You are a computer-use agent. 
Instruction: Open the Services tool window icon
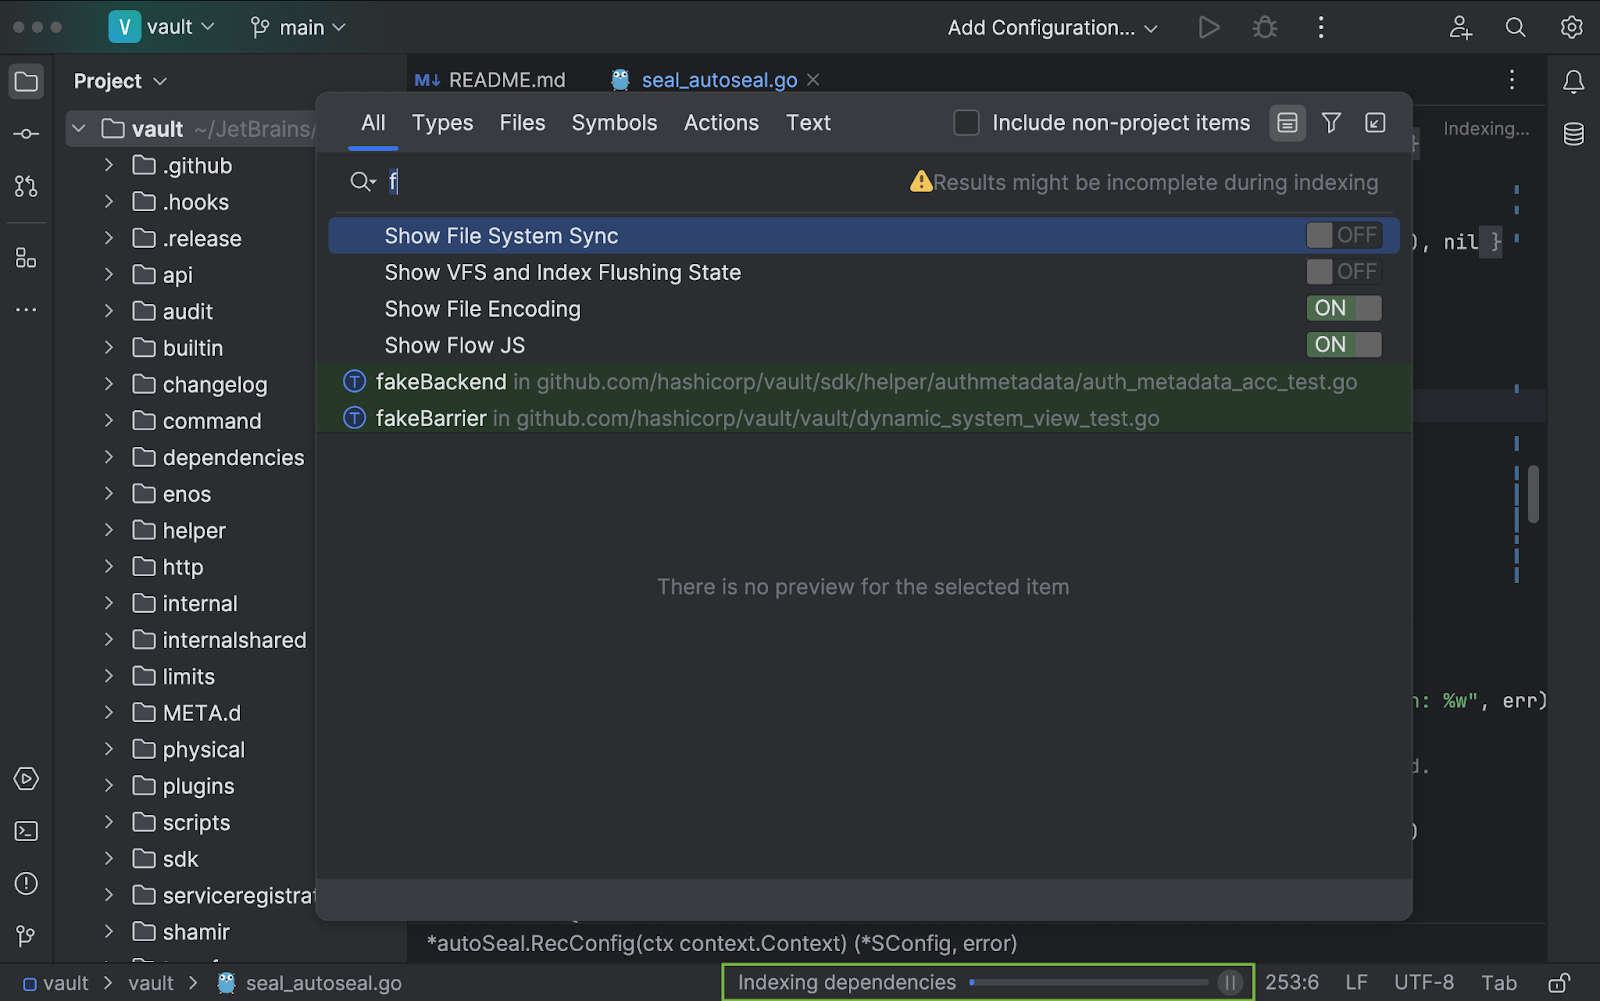[26, 779]
